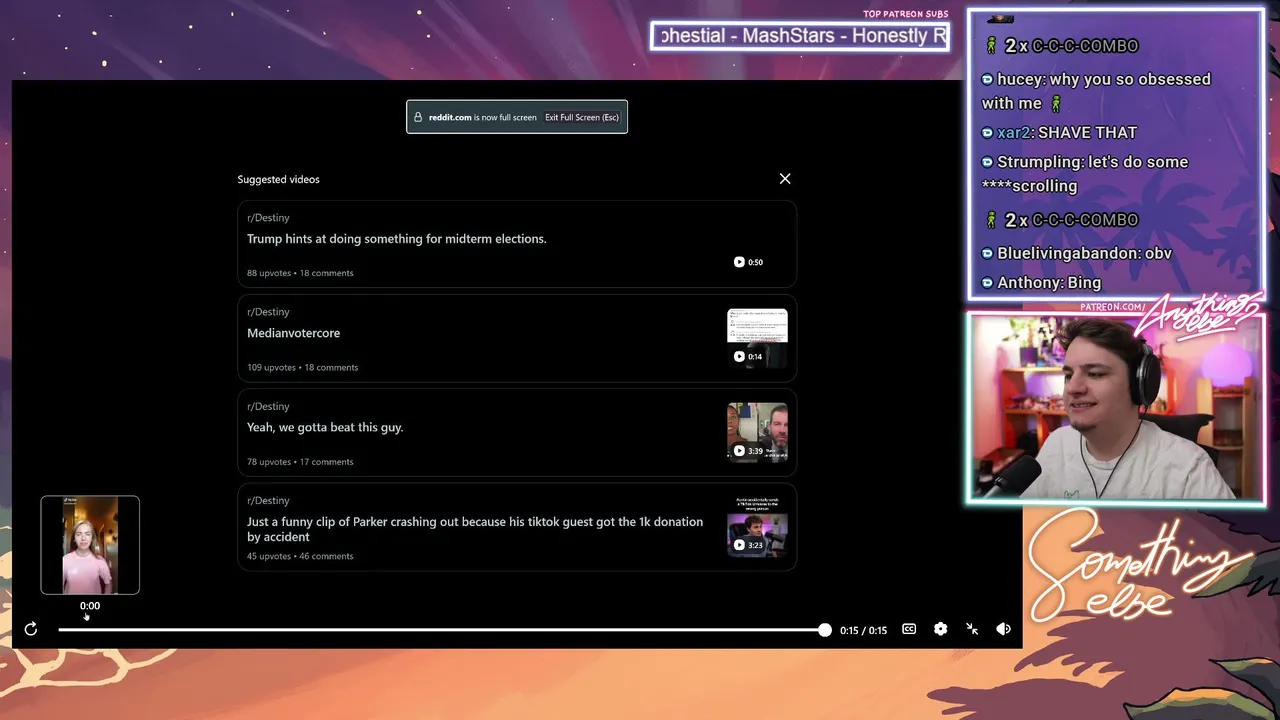Click "78 upvotes • 17 comments" text
The width and height of the screenshot is (1280, 720).
[x=300, y=462]
